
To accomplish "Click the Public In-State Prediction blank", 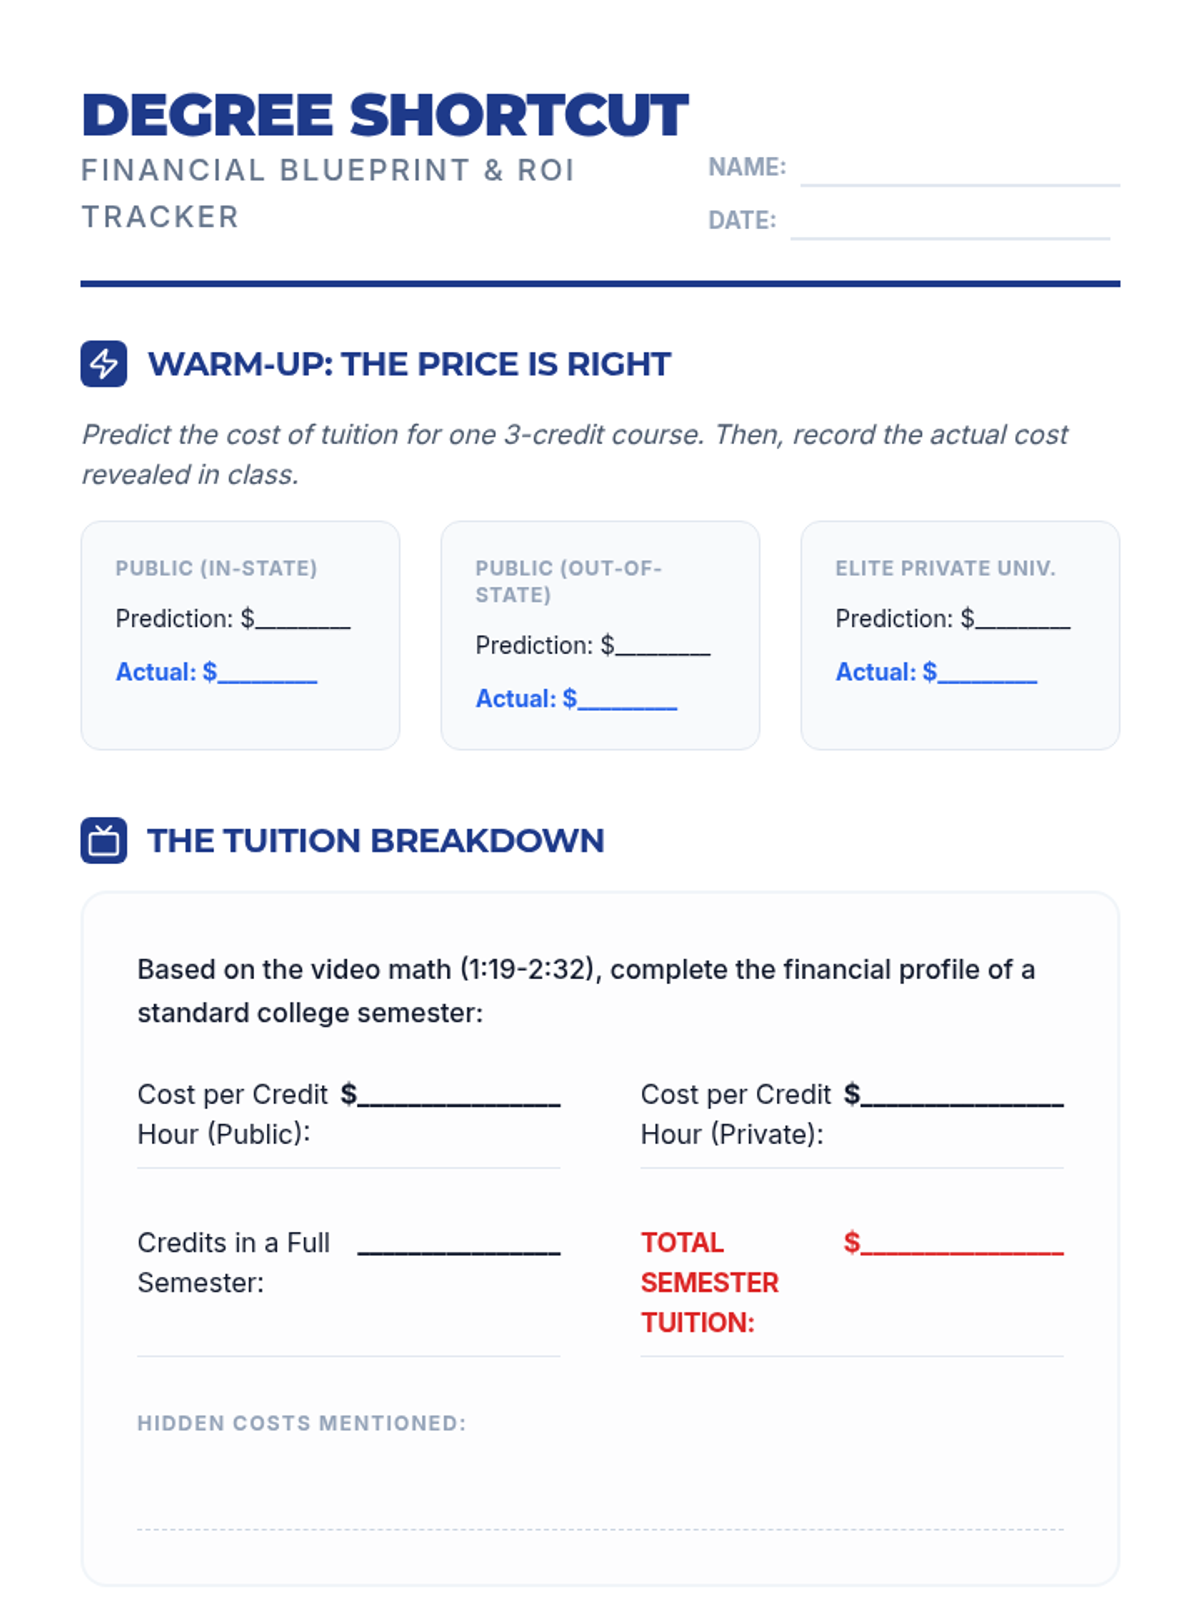I will [x=302, y=620].
